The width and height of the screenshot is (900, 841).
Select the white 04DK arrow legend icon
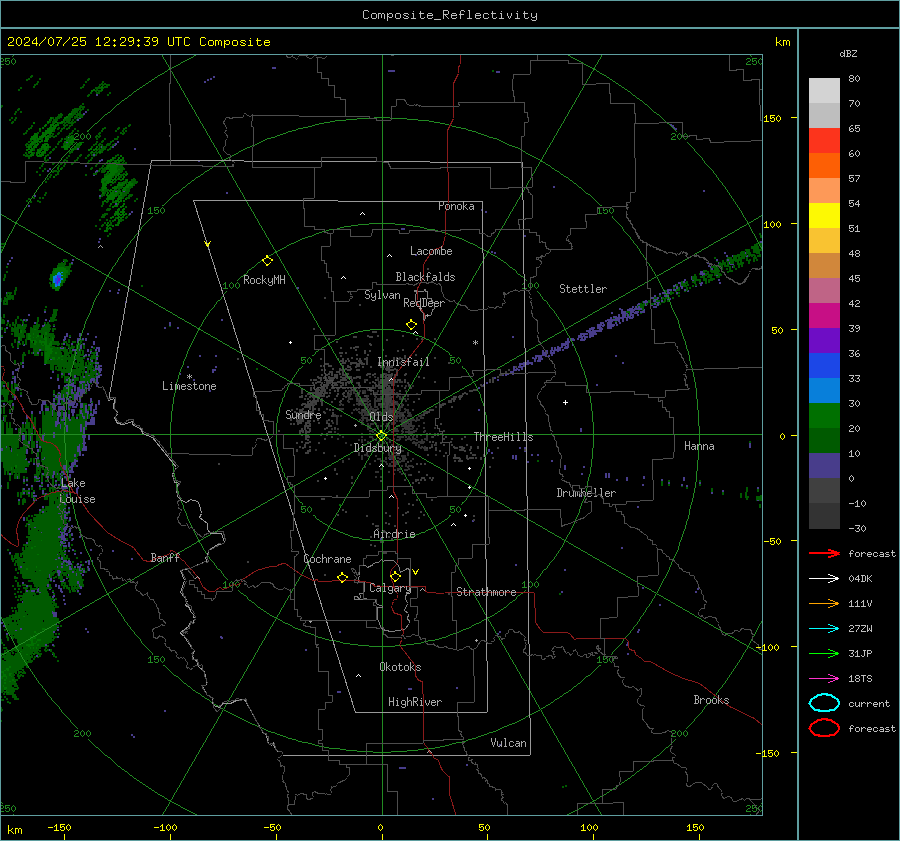(x=824, y=579)
